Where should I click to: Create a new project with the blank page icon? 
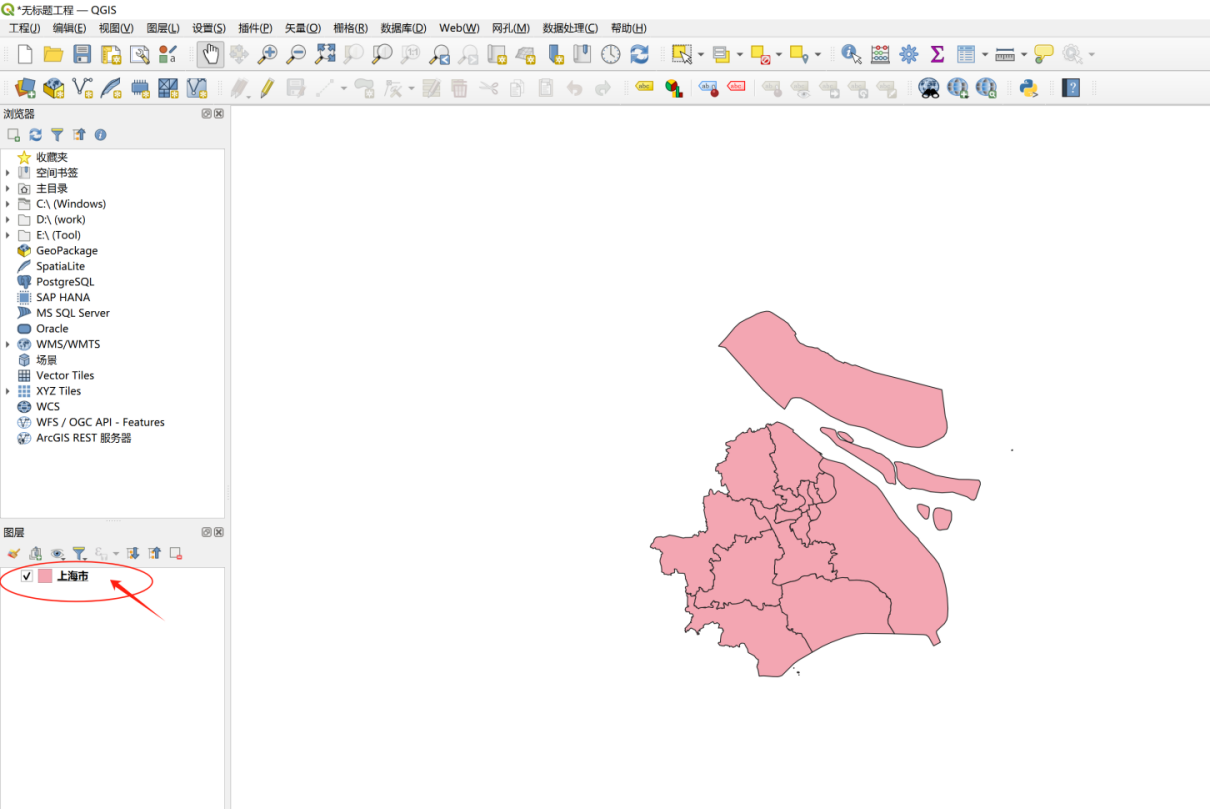25,55
